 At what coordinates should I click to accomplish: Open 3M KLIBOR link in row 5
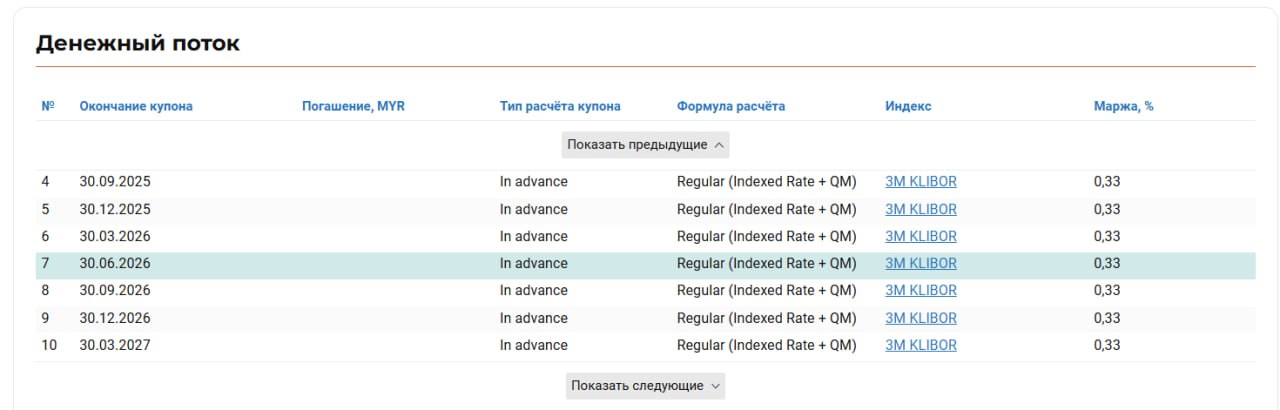coord(921,210)
